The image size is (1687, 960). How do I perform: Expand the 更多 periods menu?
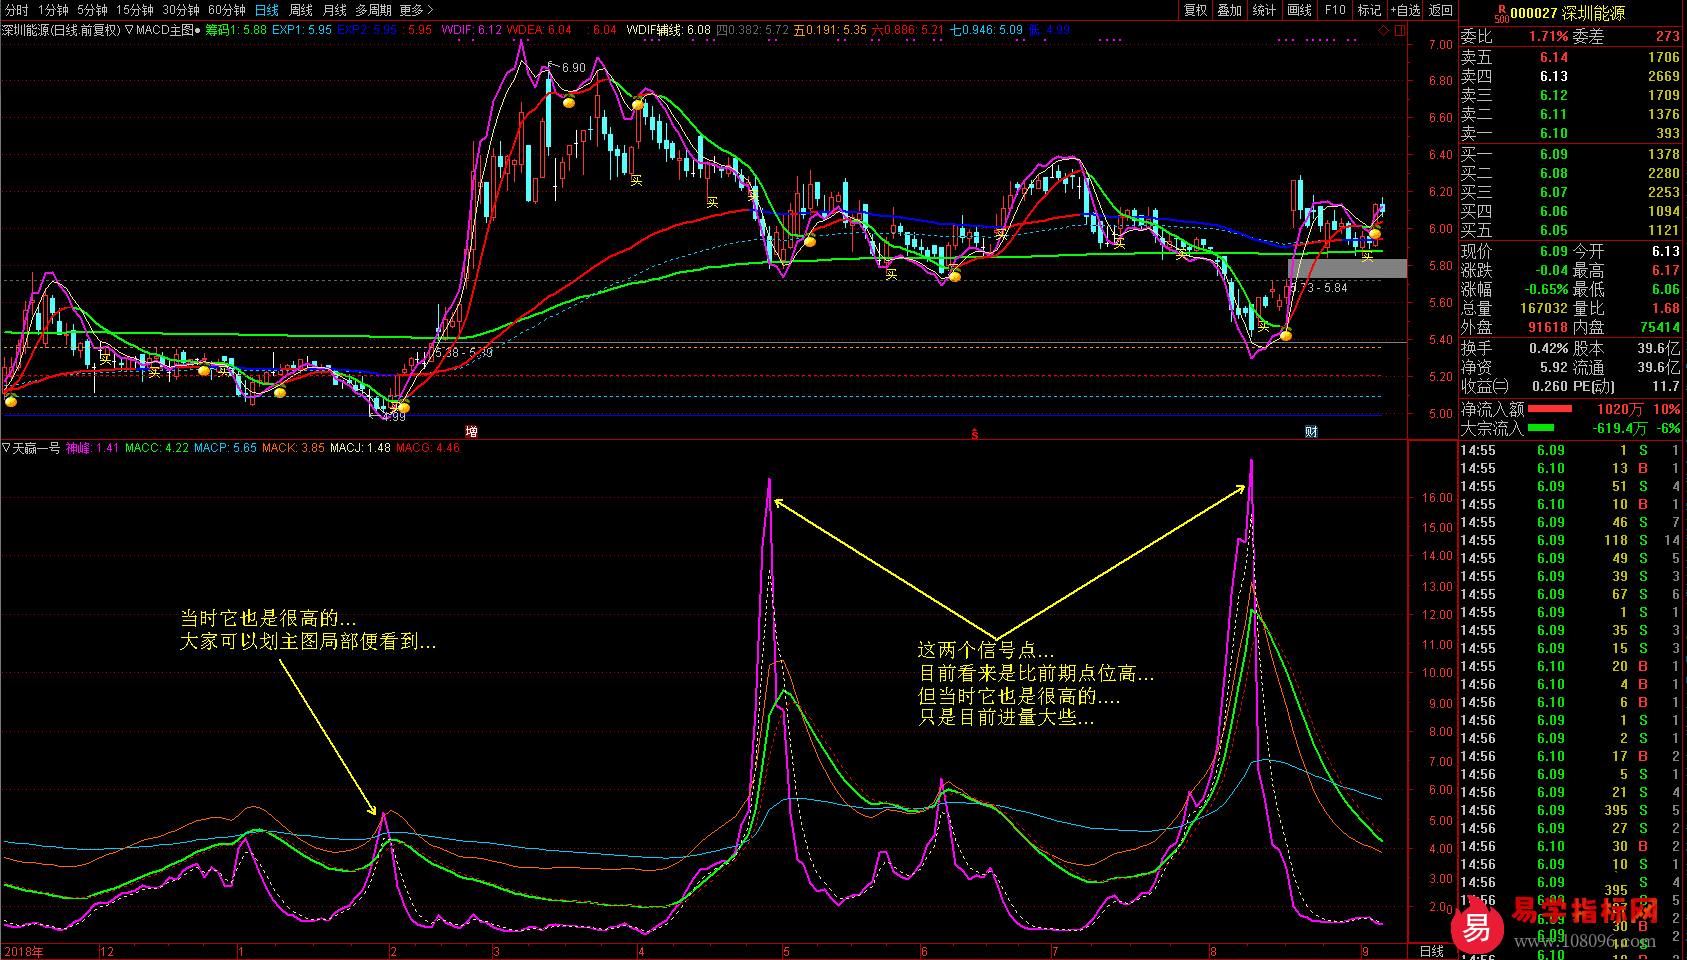(x=416, y=10)
